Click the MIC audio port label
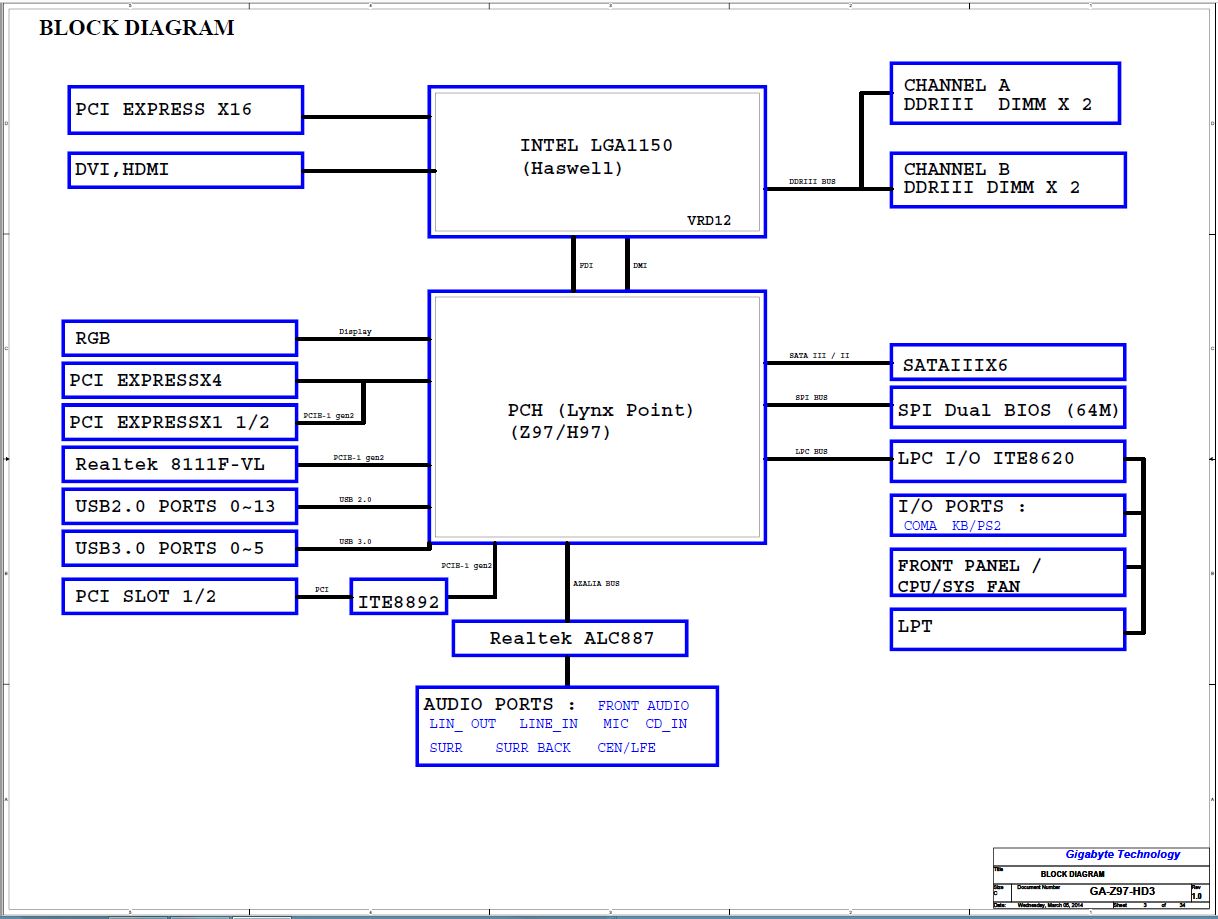Image resolution: width=1218 pixels, height=919 pixels. click(616, 724)
